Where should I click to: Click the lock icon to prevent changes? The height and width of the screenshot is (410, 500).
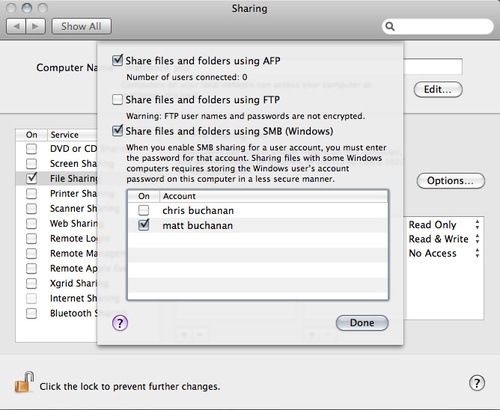pyautogui.click(x=24, y=382)
